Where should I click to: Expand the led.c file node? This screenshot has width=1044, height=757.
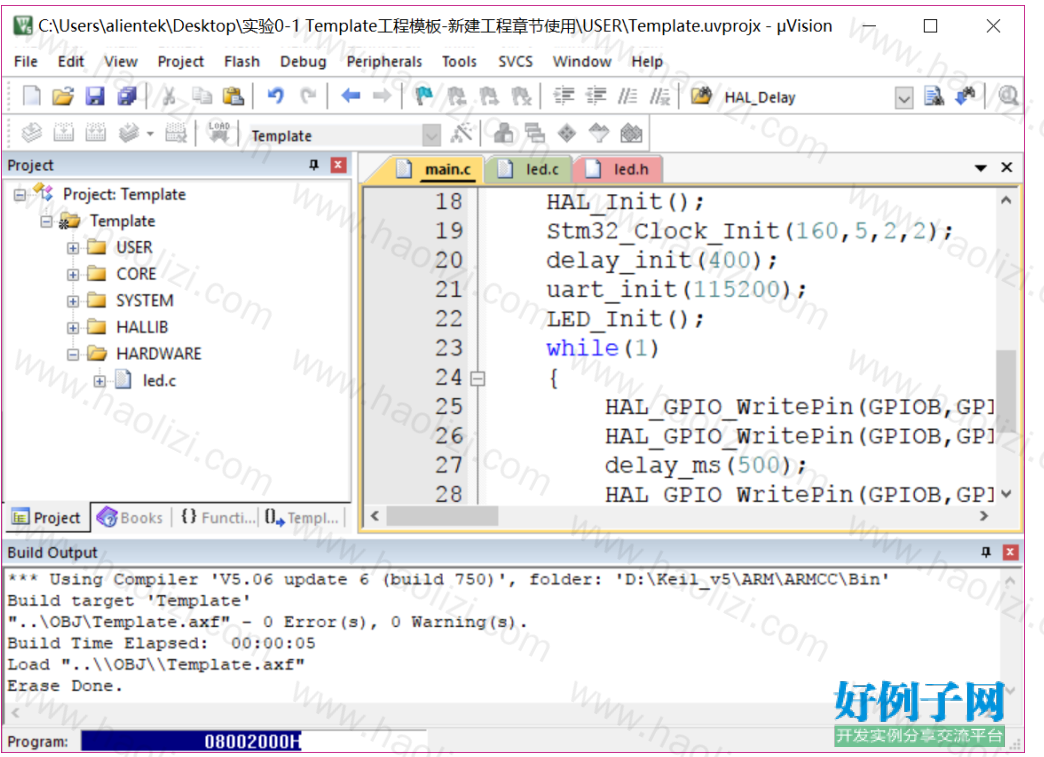point(100,381)
